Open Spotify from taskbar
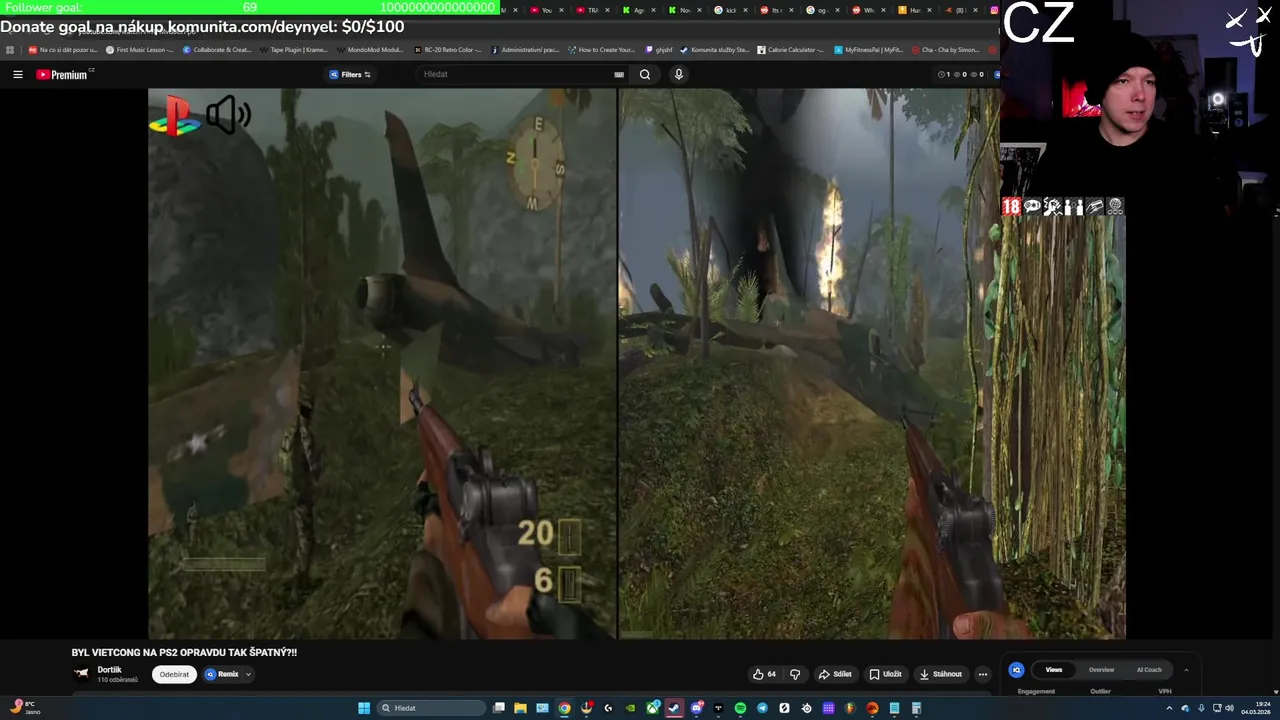Viewport: 1280px width, 720px height. 740,708
